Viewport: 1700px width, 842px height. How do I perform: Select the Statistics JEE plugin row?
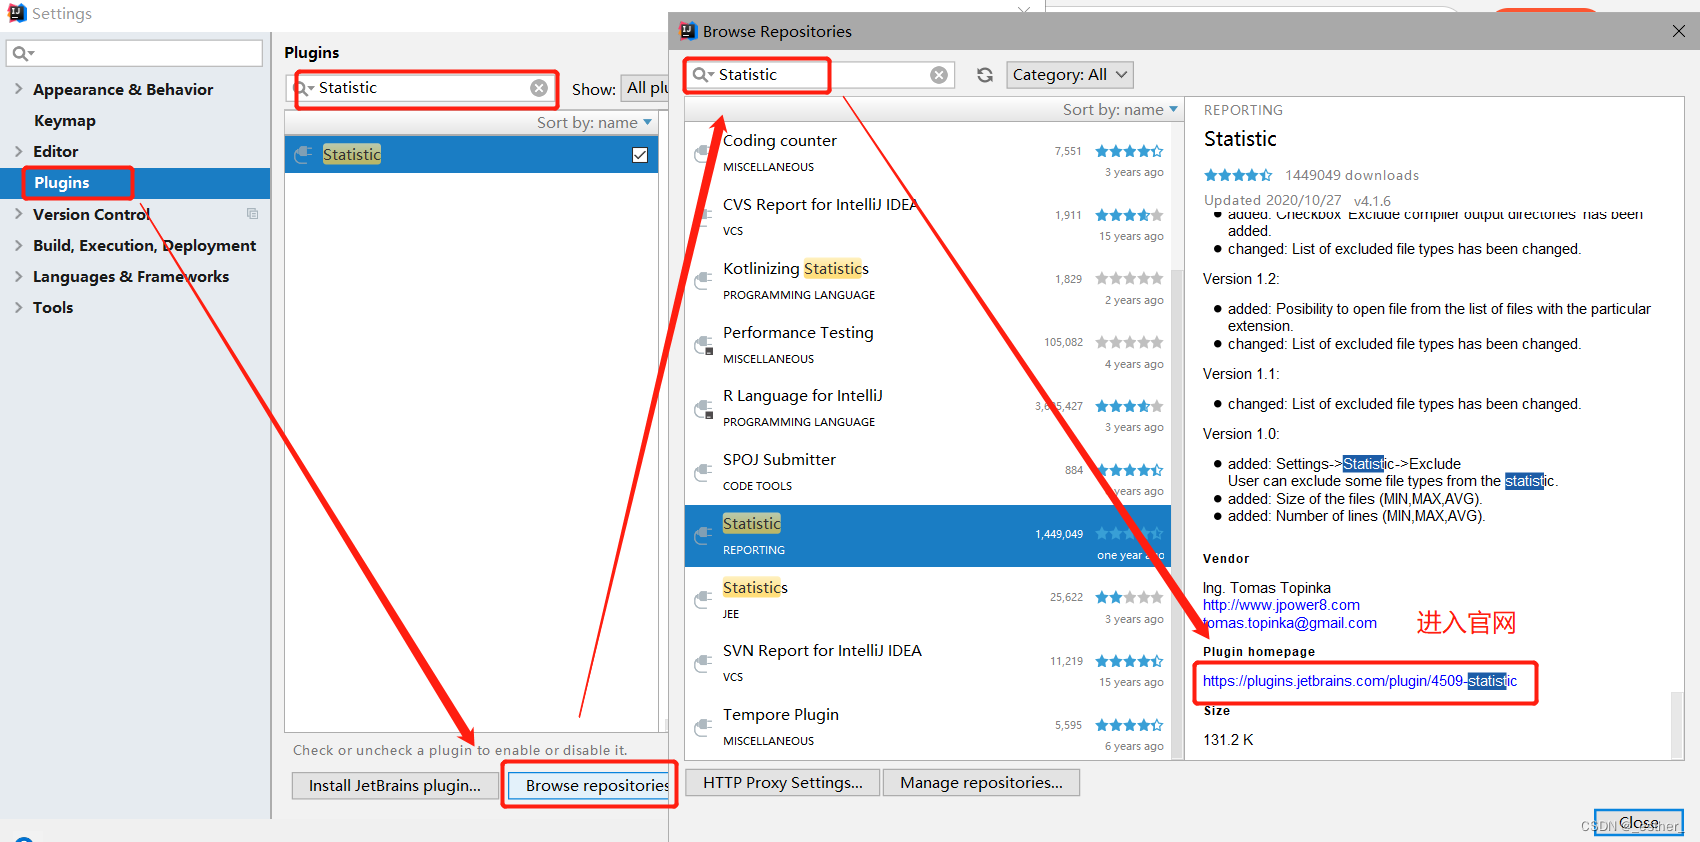[928, 600]
